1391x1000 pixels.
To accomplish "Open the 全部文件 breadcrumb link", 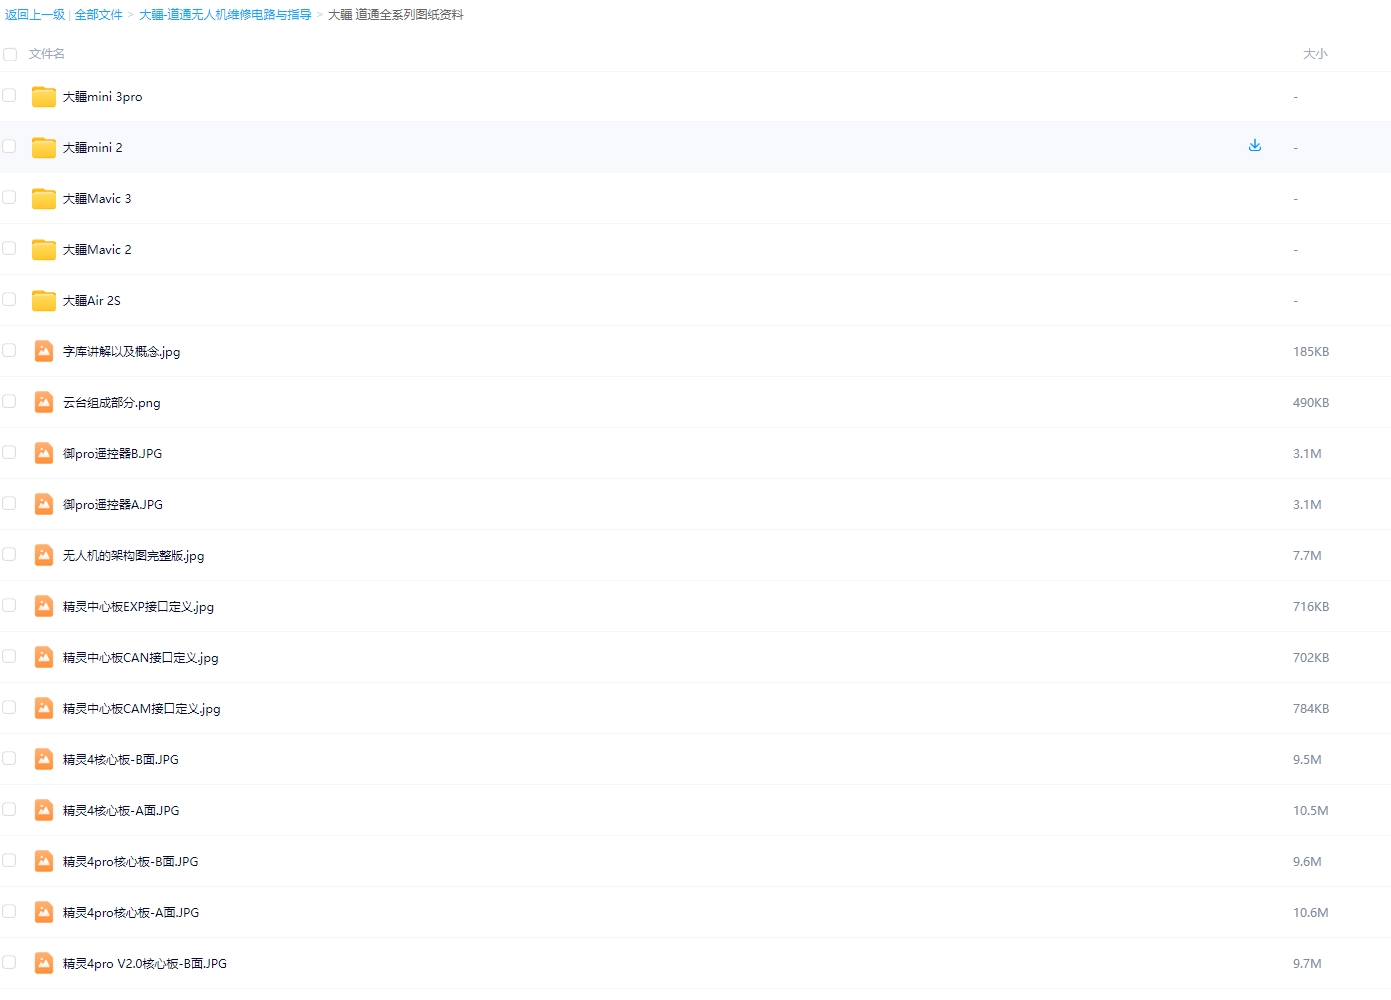I will click(99, 15).
